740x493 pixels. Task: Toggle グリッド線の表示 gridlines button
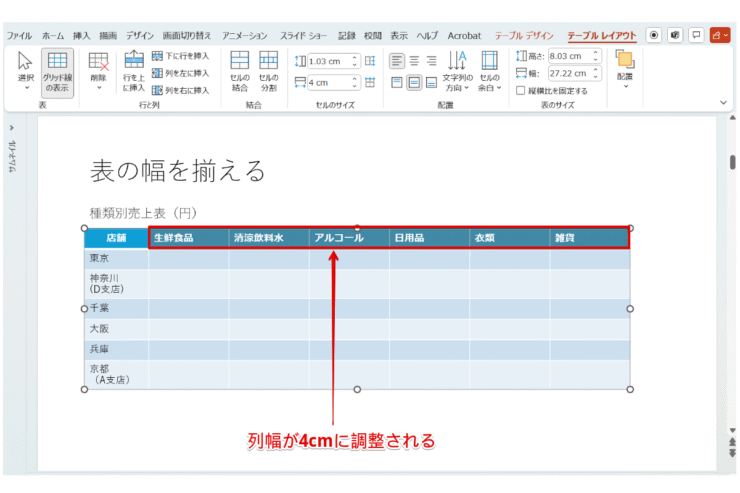tap(57, 72)
